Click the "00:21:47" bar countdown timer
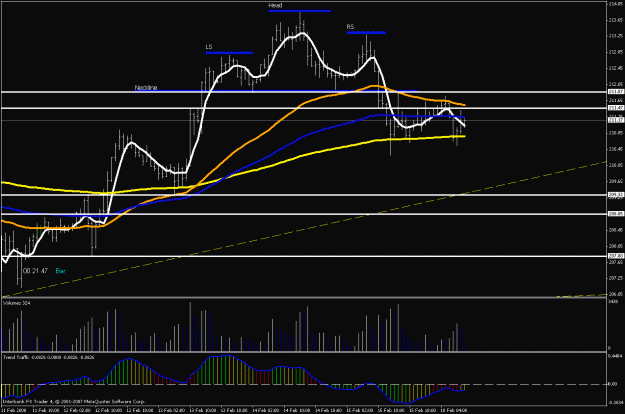 tap(35, 271)
